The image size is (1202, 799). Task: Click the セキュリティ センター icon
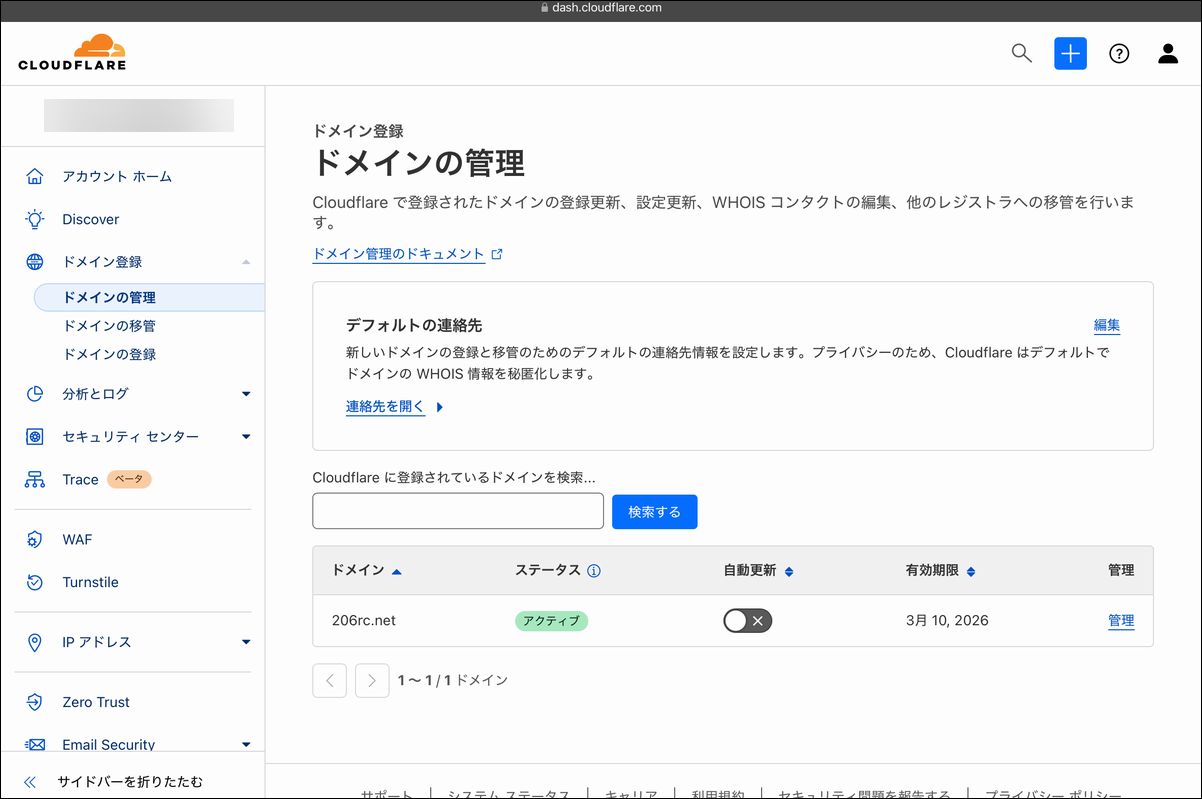pyautogui.click(x=35, y=437)
